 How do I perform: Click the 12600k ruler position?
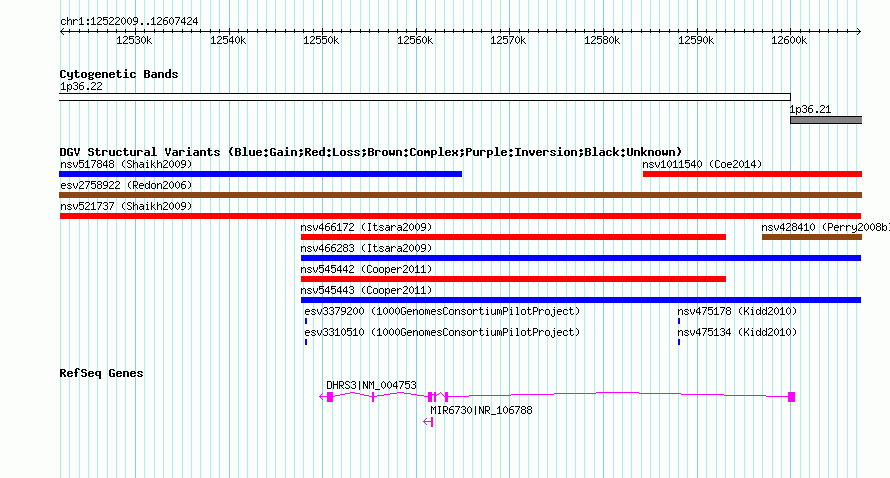(790, 40)
